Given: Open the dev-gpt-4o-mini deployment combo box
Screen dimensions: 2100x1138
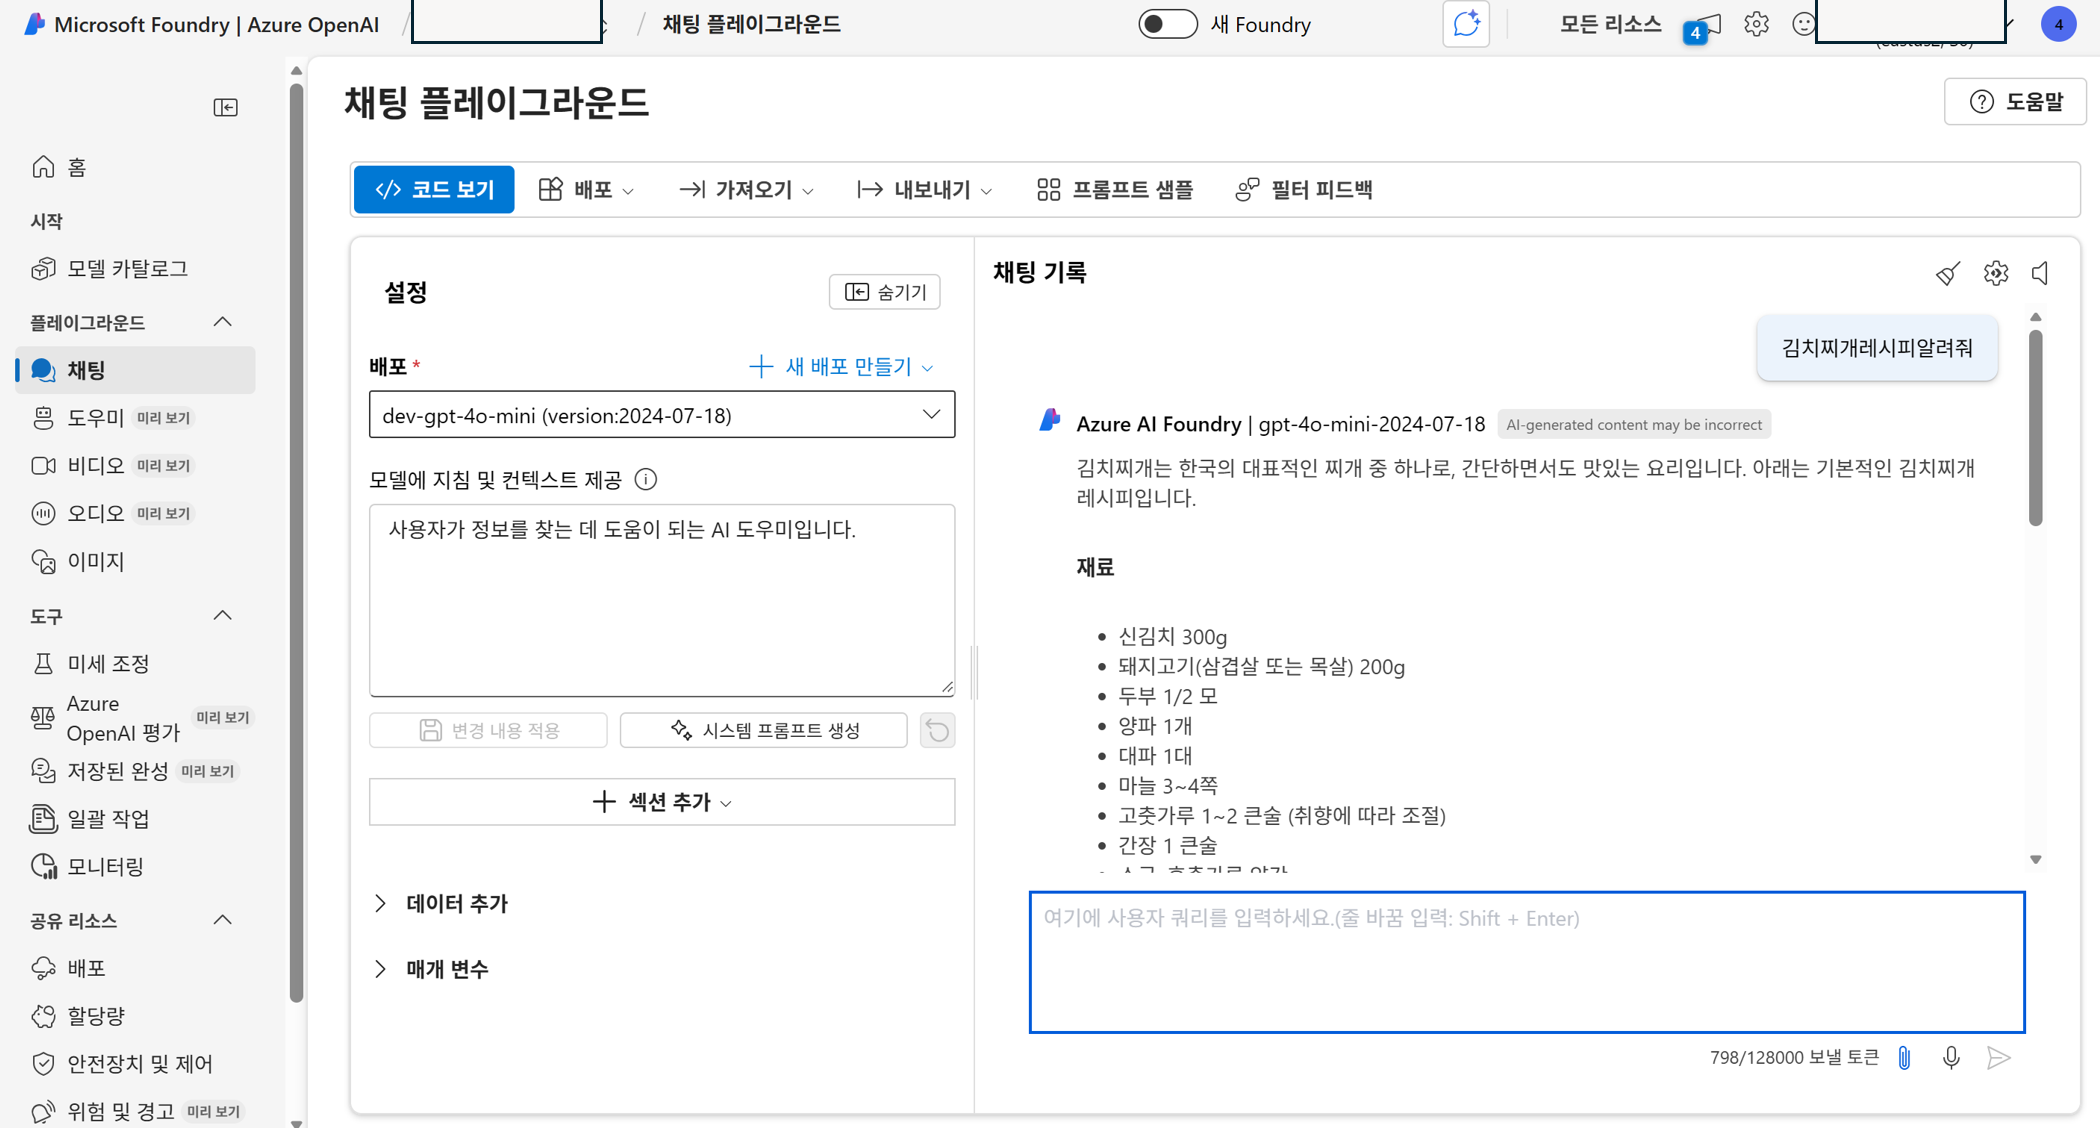Looking at the screenshot, I should [x=662, y=415].
